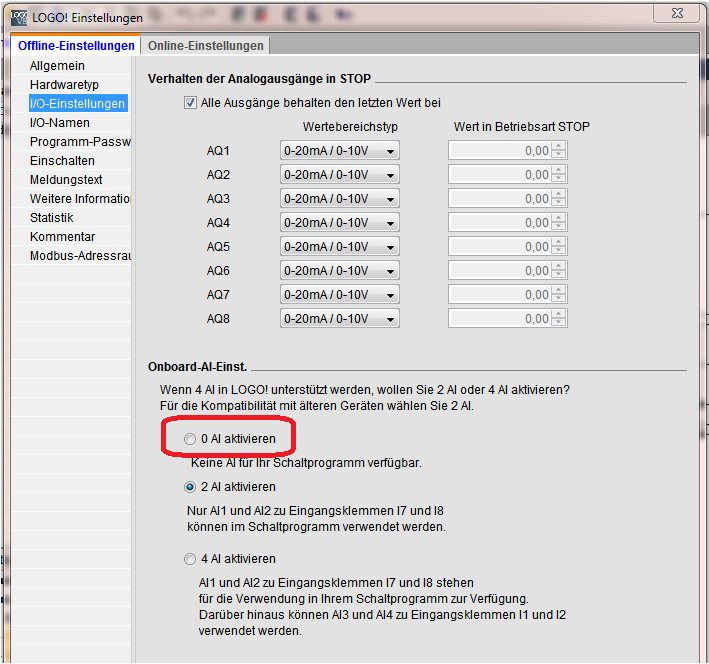Open Weitere Informationen in the sidebar
This screenshot has height=664, width=709.
pos(80,199)
